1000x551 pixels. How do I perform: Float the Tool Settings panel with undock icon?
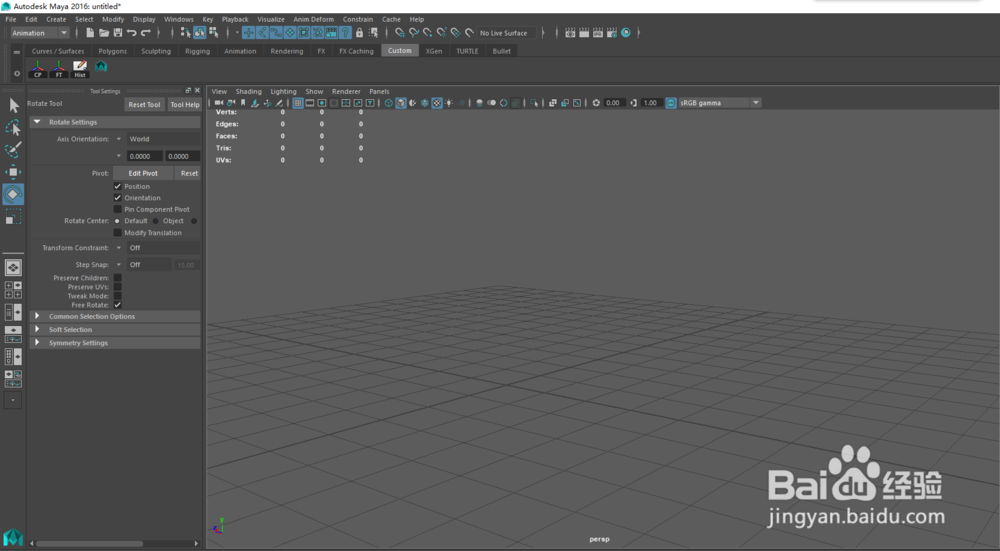point(188,91)
